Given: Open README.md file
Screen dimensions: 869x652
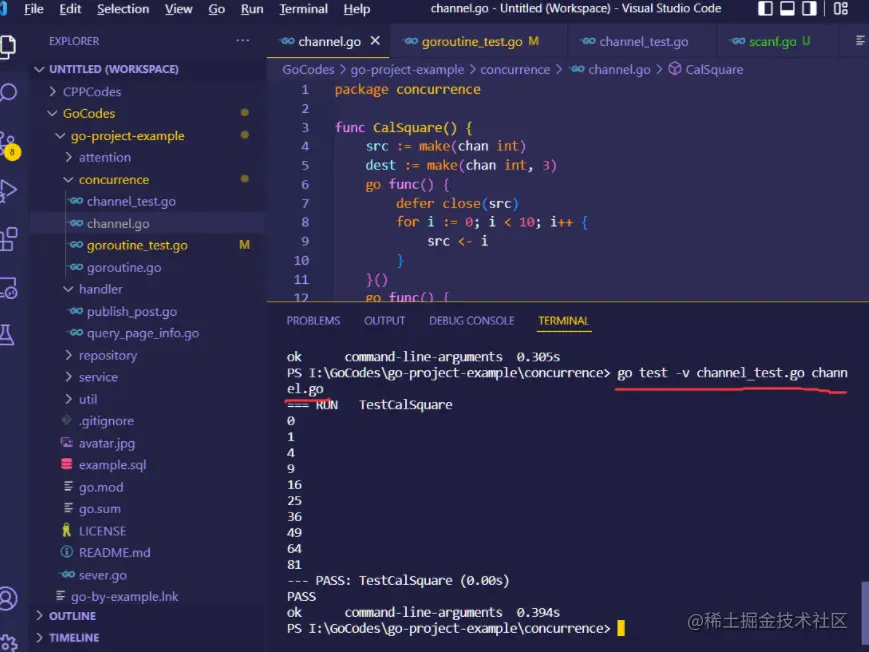Looking at the screenshot, I should point(114,553).
